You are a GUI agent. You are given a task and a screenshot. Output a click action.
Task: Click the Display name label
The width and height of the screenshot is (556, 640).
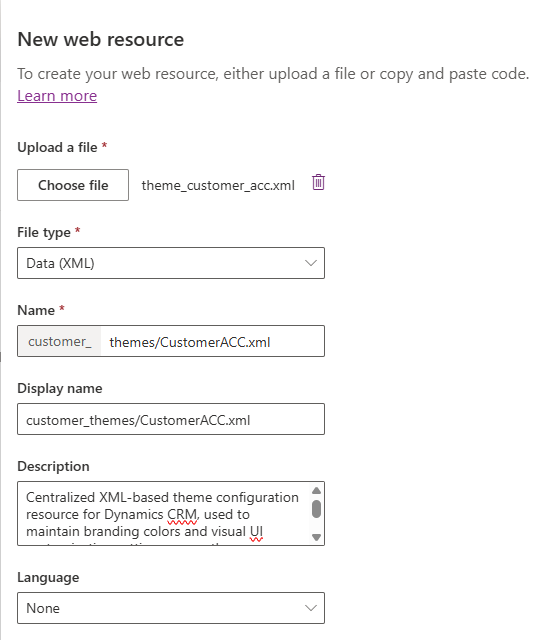pyautogui.click(x=60, y=388)
